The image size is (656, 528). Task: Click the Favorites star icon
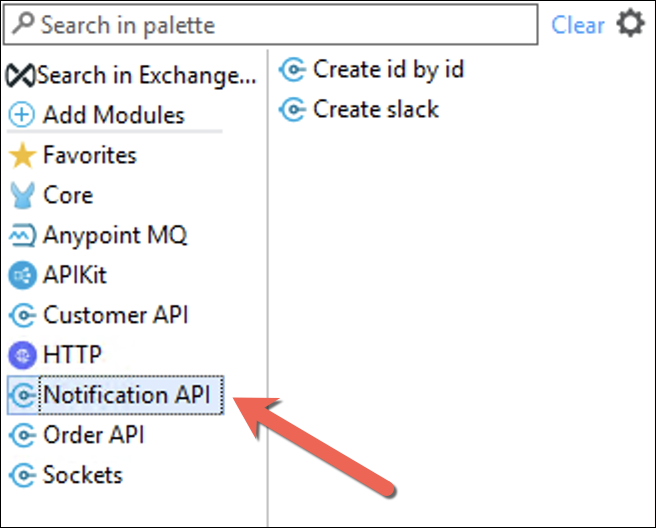point(22,155)
